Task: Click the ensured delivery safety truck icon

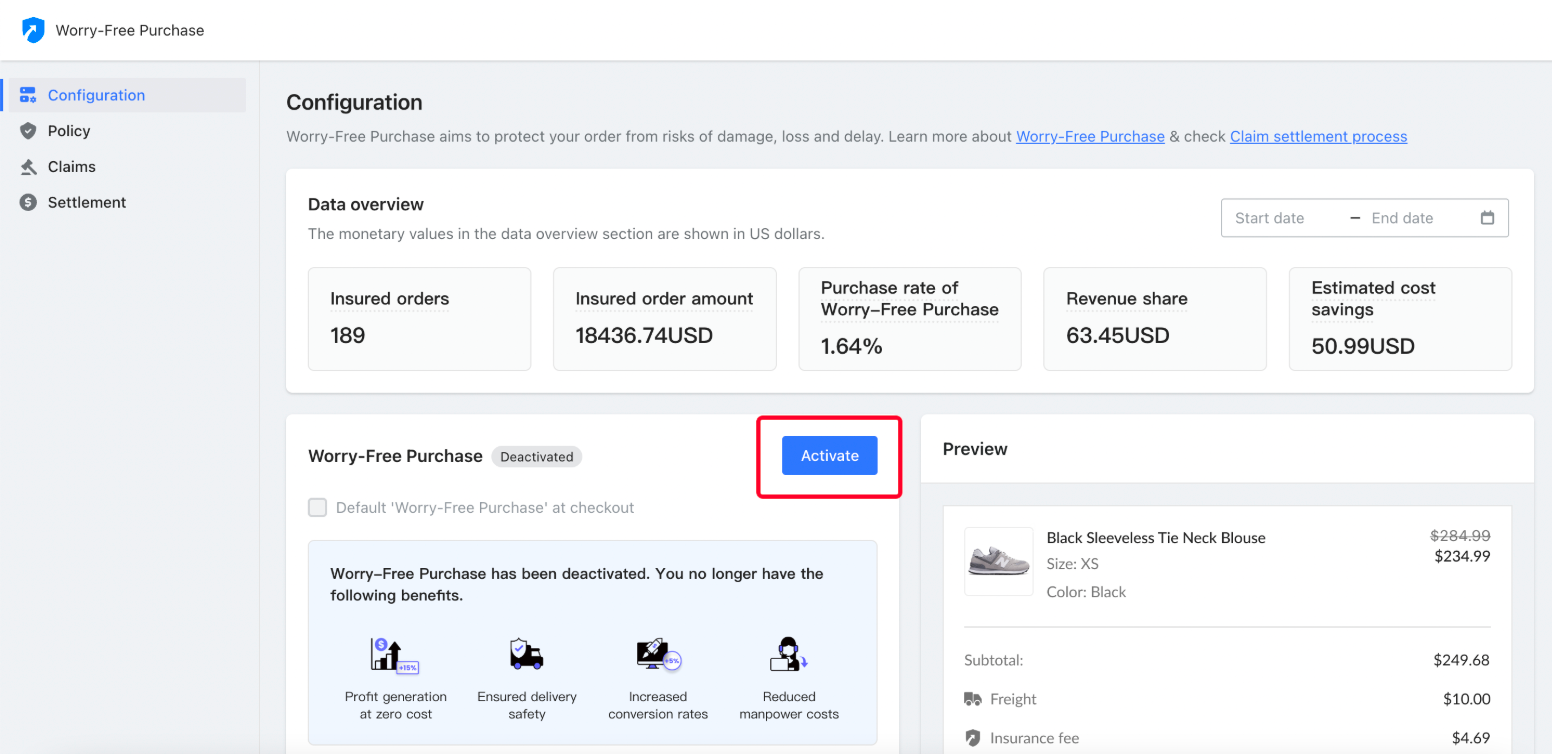Action: click(x=526, y=655)
